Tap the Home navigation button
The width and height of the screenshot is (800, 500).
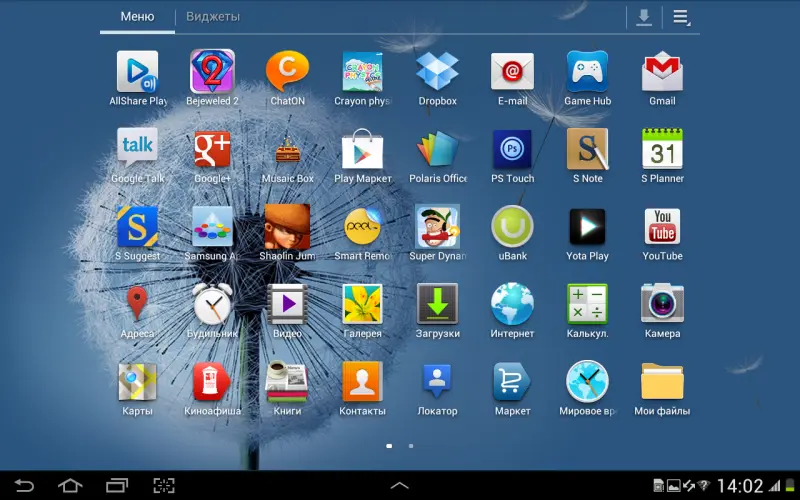pyautogui.click(x=70, y=486)
